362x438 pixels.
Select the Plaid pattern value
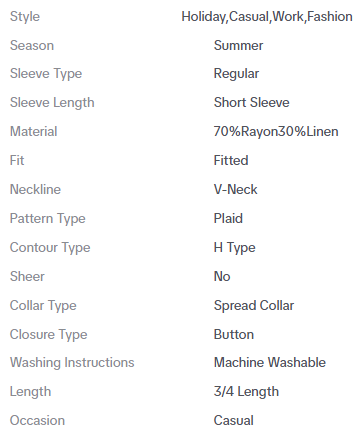point(228,218)
